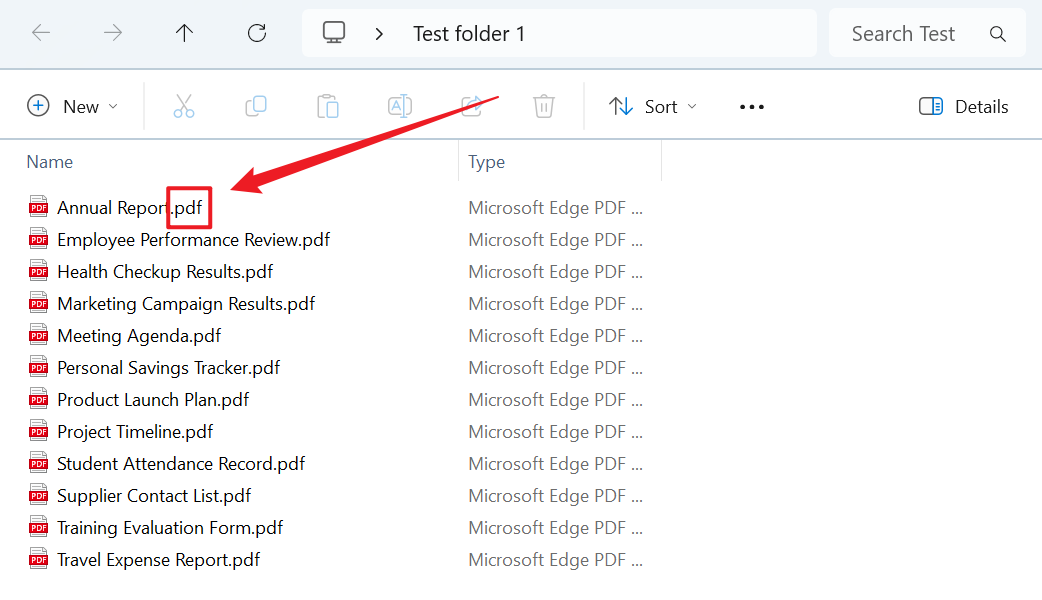Open the breadcrumb chevron next to This PC
The width and height of the screenshot is (1042, 600).
(379, 32)
